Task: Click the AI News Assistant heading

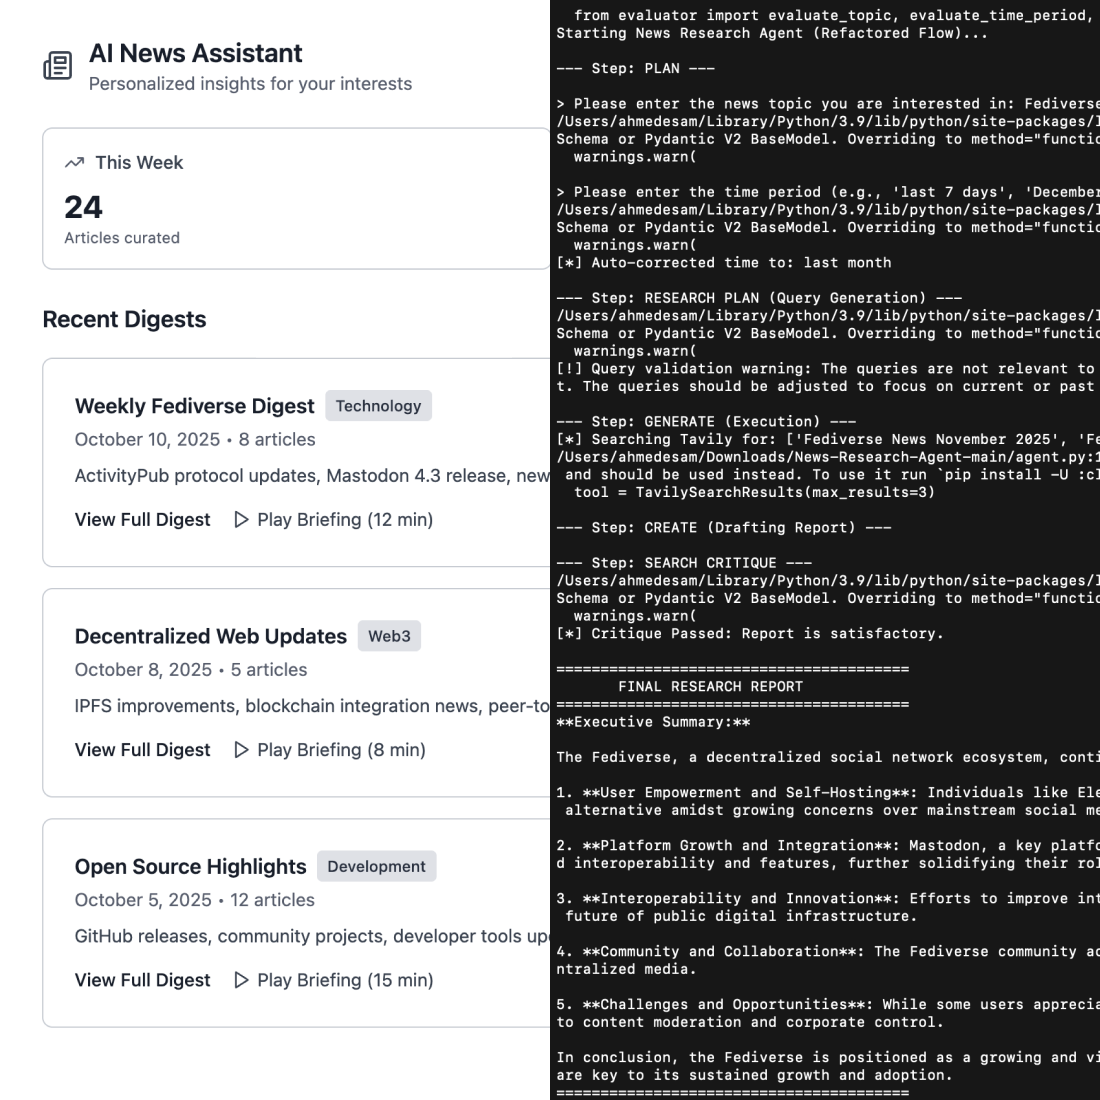Action: pos(196,53)
